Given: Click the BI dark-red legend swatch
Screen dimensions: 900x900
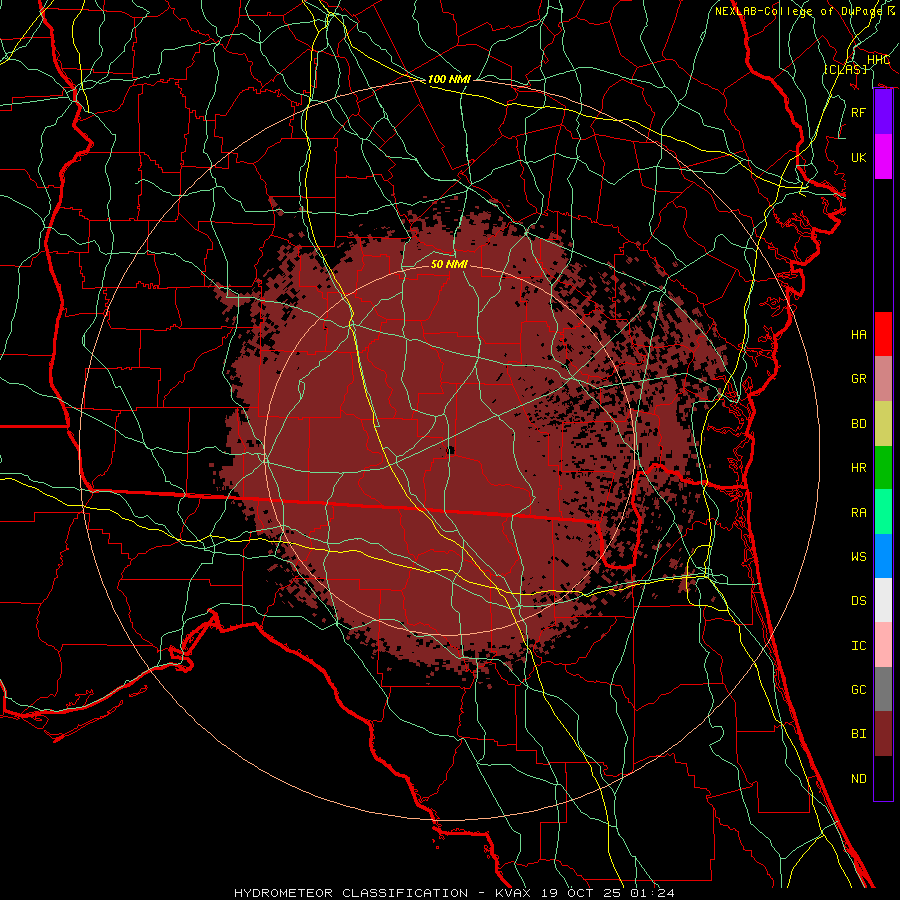Looking at the screenshot, I should [x=883, y=734].
